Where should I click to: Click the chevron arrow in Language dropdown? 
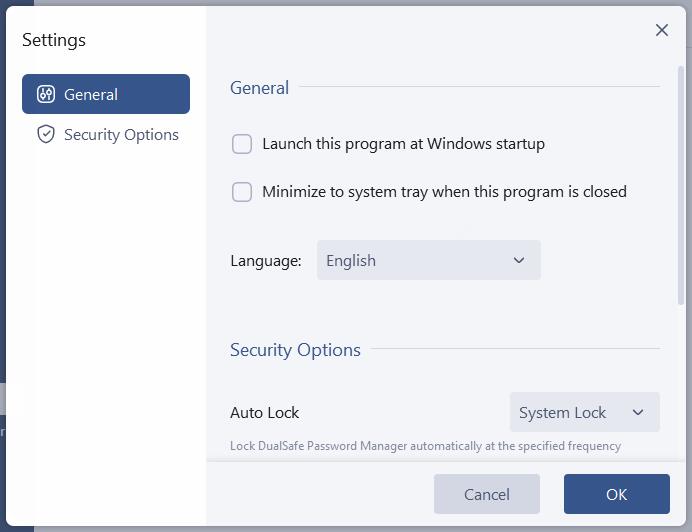(519, 260)
